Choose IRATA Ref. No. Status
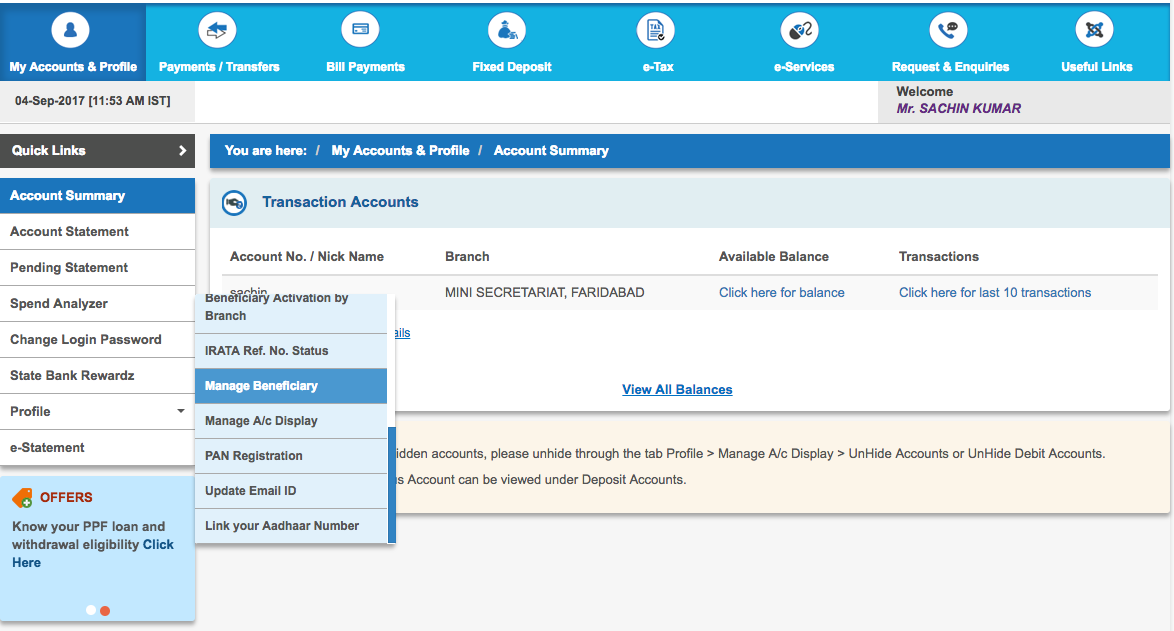The height and width of the screenshot is (631, 1174). (x=291, y=351)
